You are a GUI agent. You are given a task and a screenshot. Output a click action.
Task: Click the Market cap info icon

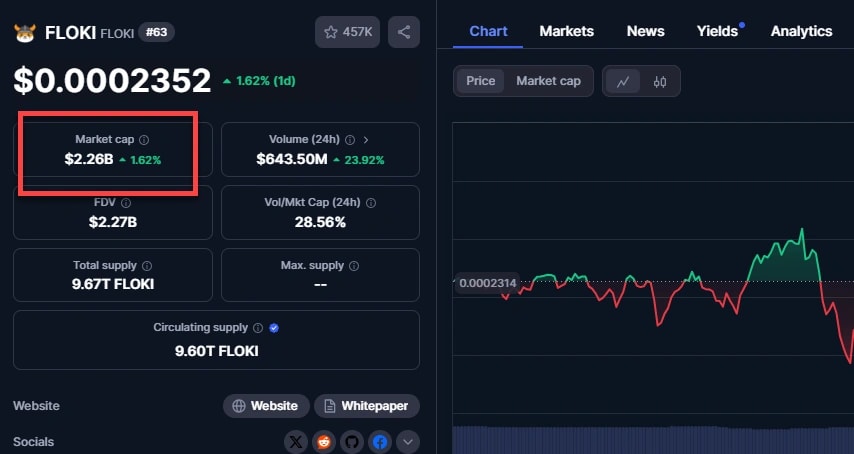click(x=144, y=140)
